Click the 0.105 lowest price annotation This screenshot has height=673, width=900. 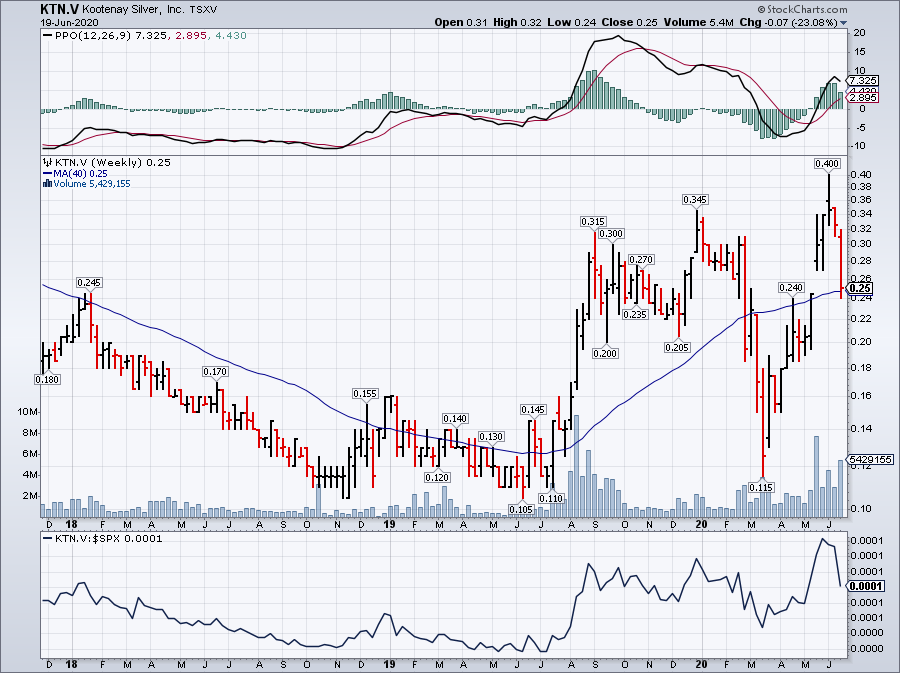tap(521, 509)
